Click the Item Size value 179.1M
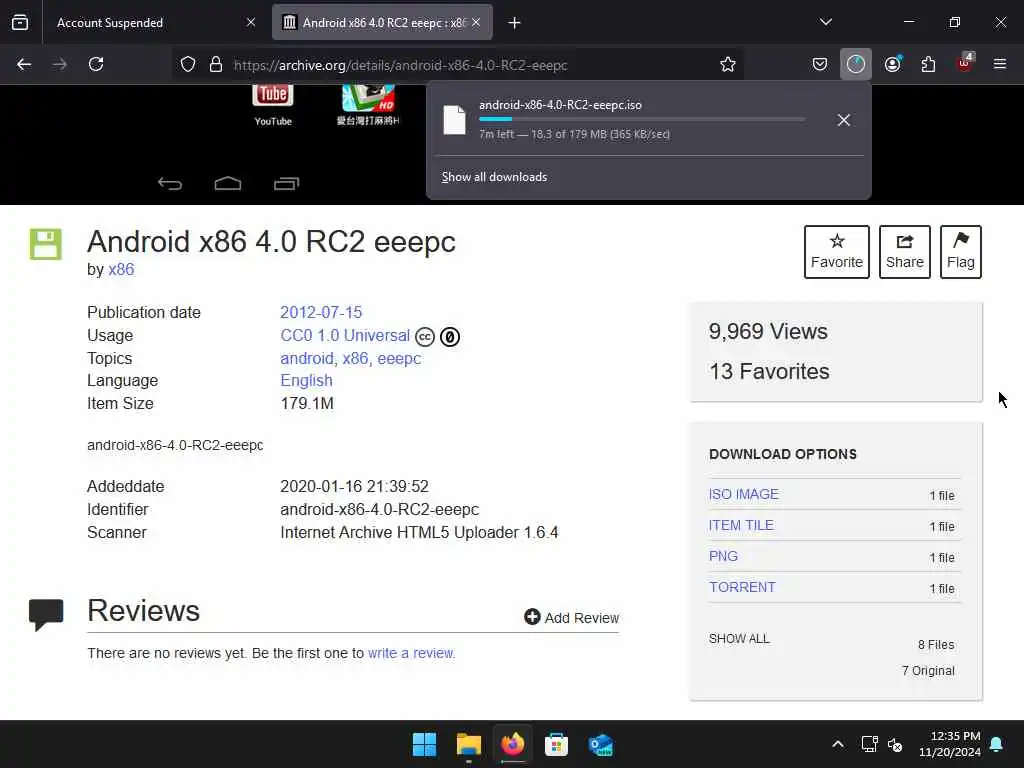 click(307, 404)
